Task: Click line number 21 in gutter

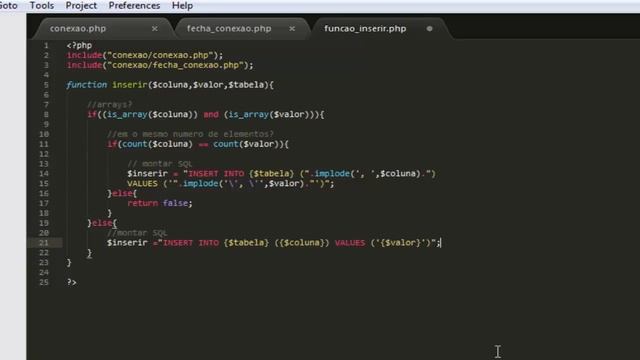Action: point(44,243)
